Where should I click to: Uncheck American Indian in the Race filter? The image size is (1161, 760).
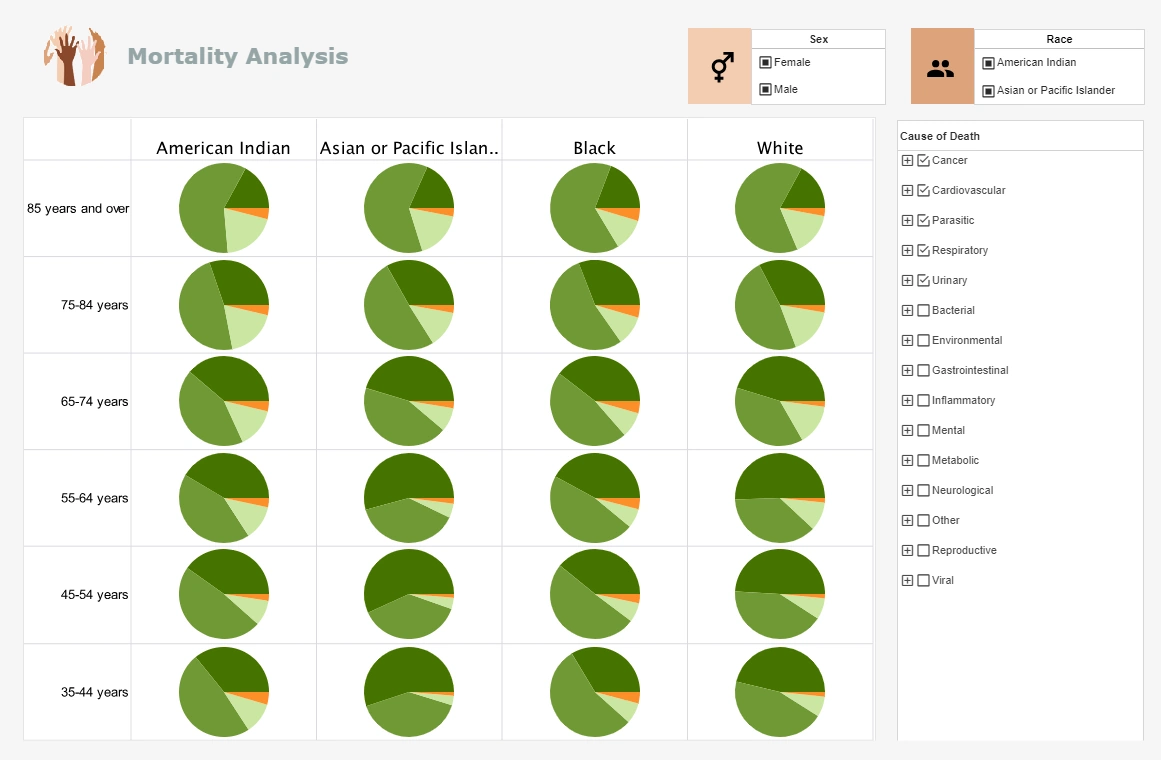click(988, 62)
